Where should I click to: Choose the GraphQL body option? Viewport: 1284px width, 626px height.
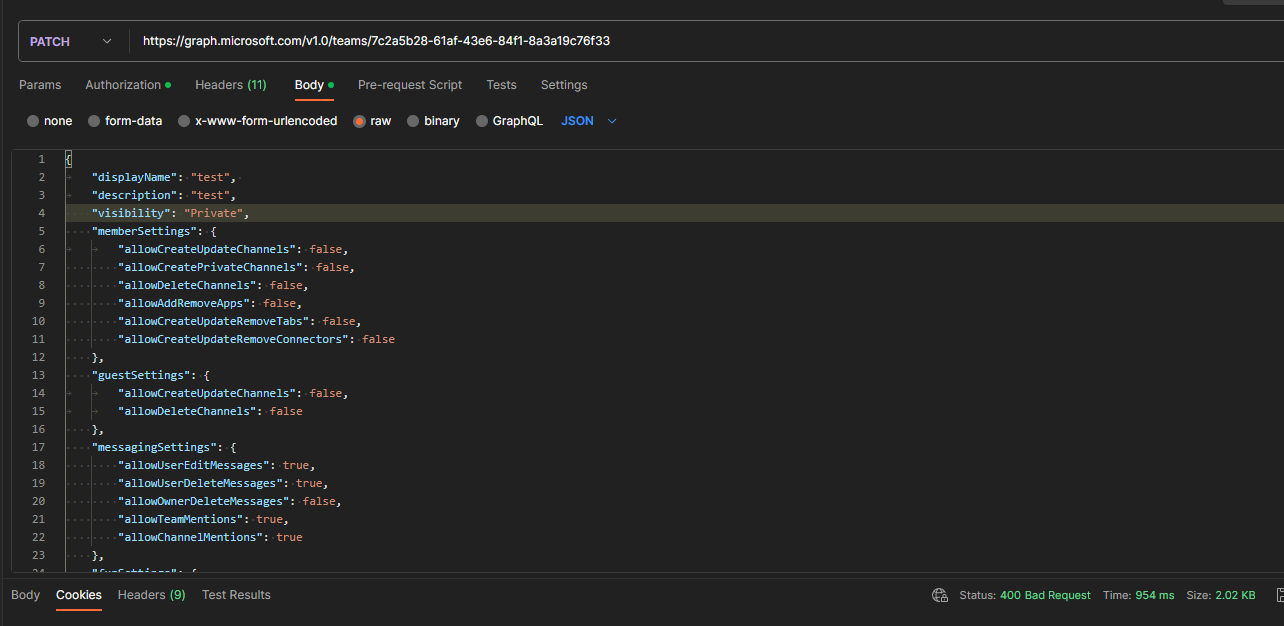click(x=509, y=120)
